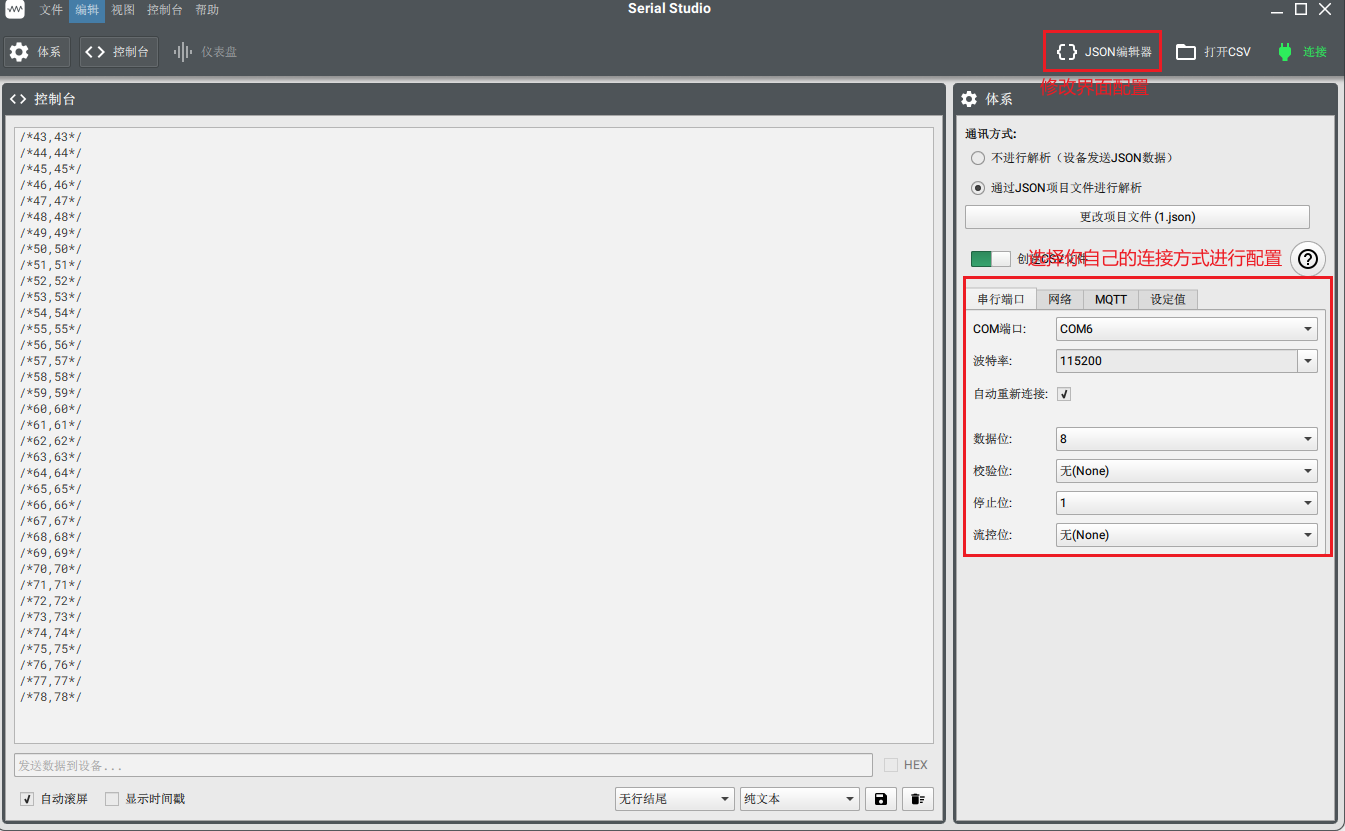This screenshot has height=831, width=1345.
Task: Open the 流控位 dropdown
Action: (1186, 535)
